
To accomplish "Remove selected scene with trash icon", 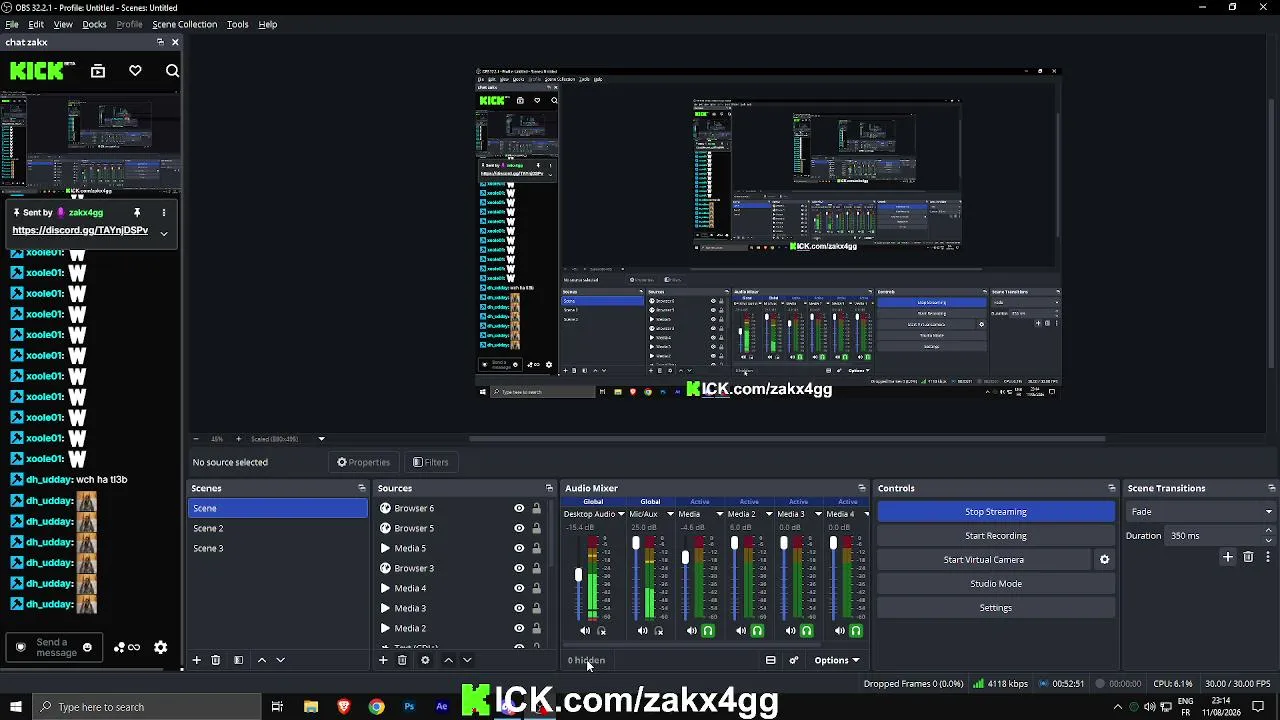I will [x=215, y=660].
